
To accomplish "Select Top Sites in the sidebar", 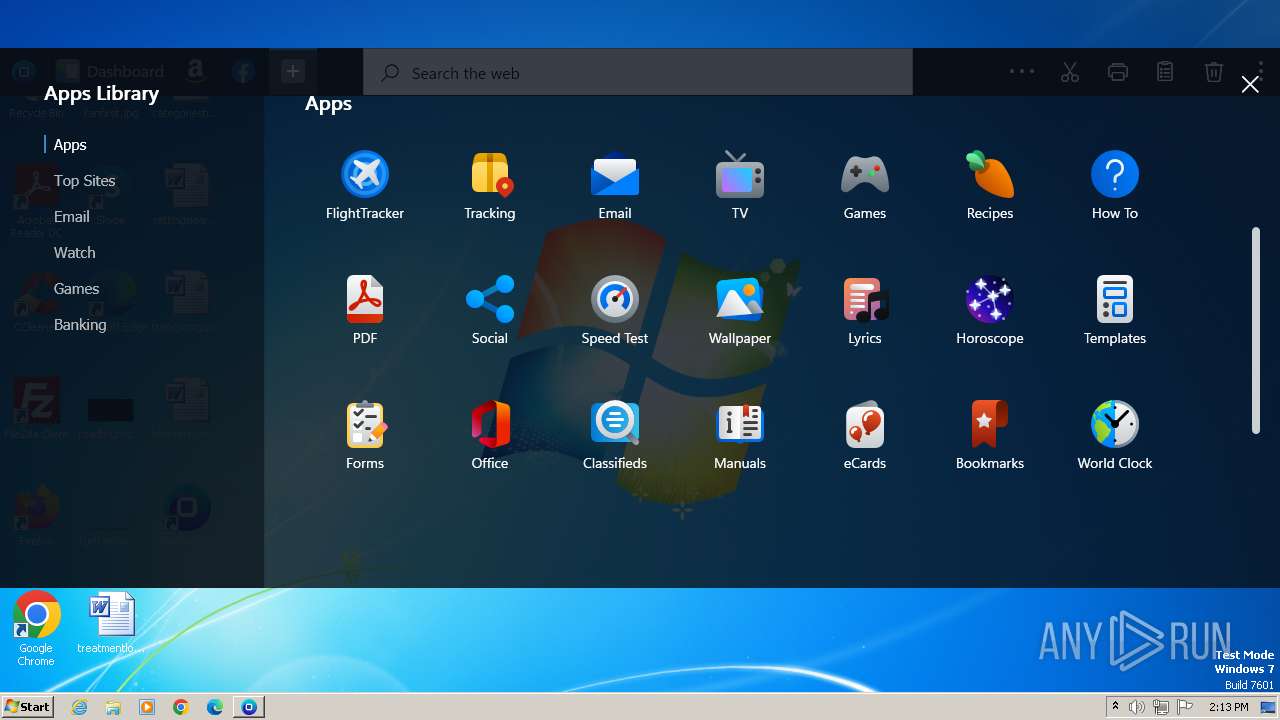I will (x=84, y=181).
